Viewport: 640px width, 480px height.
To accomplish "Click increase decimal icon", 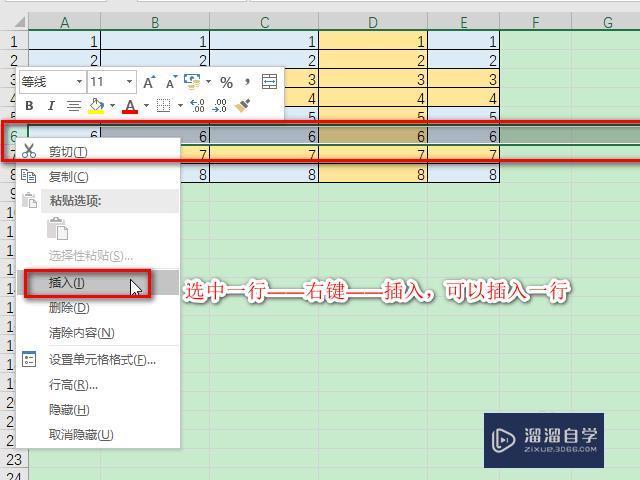I will click(x=198, y=106).
